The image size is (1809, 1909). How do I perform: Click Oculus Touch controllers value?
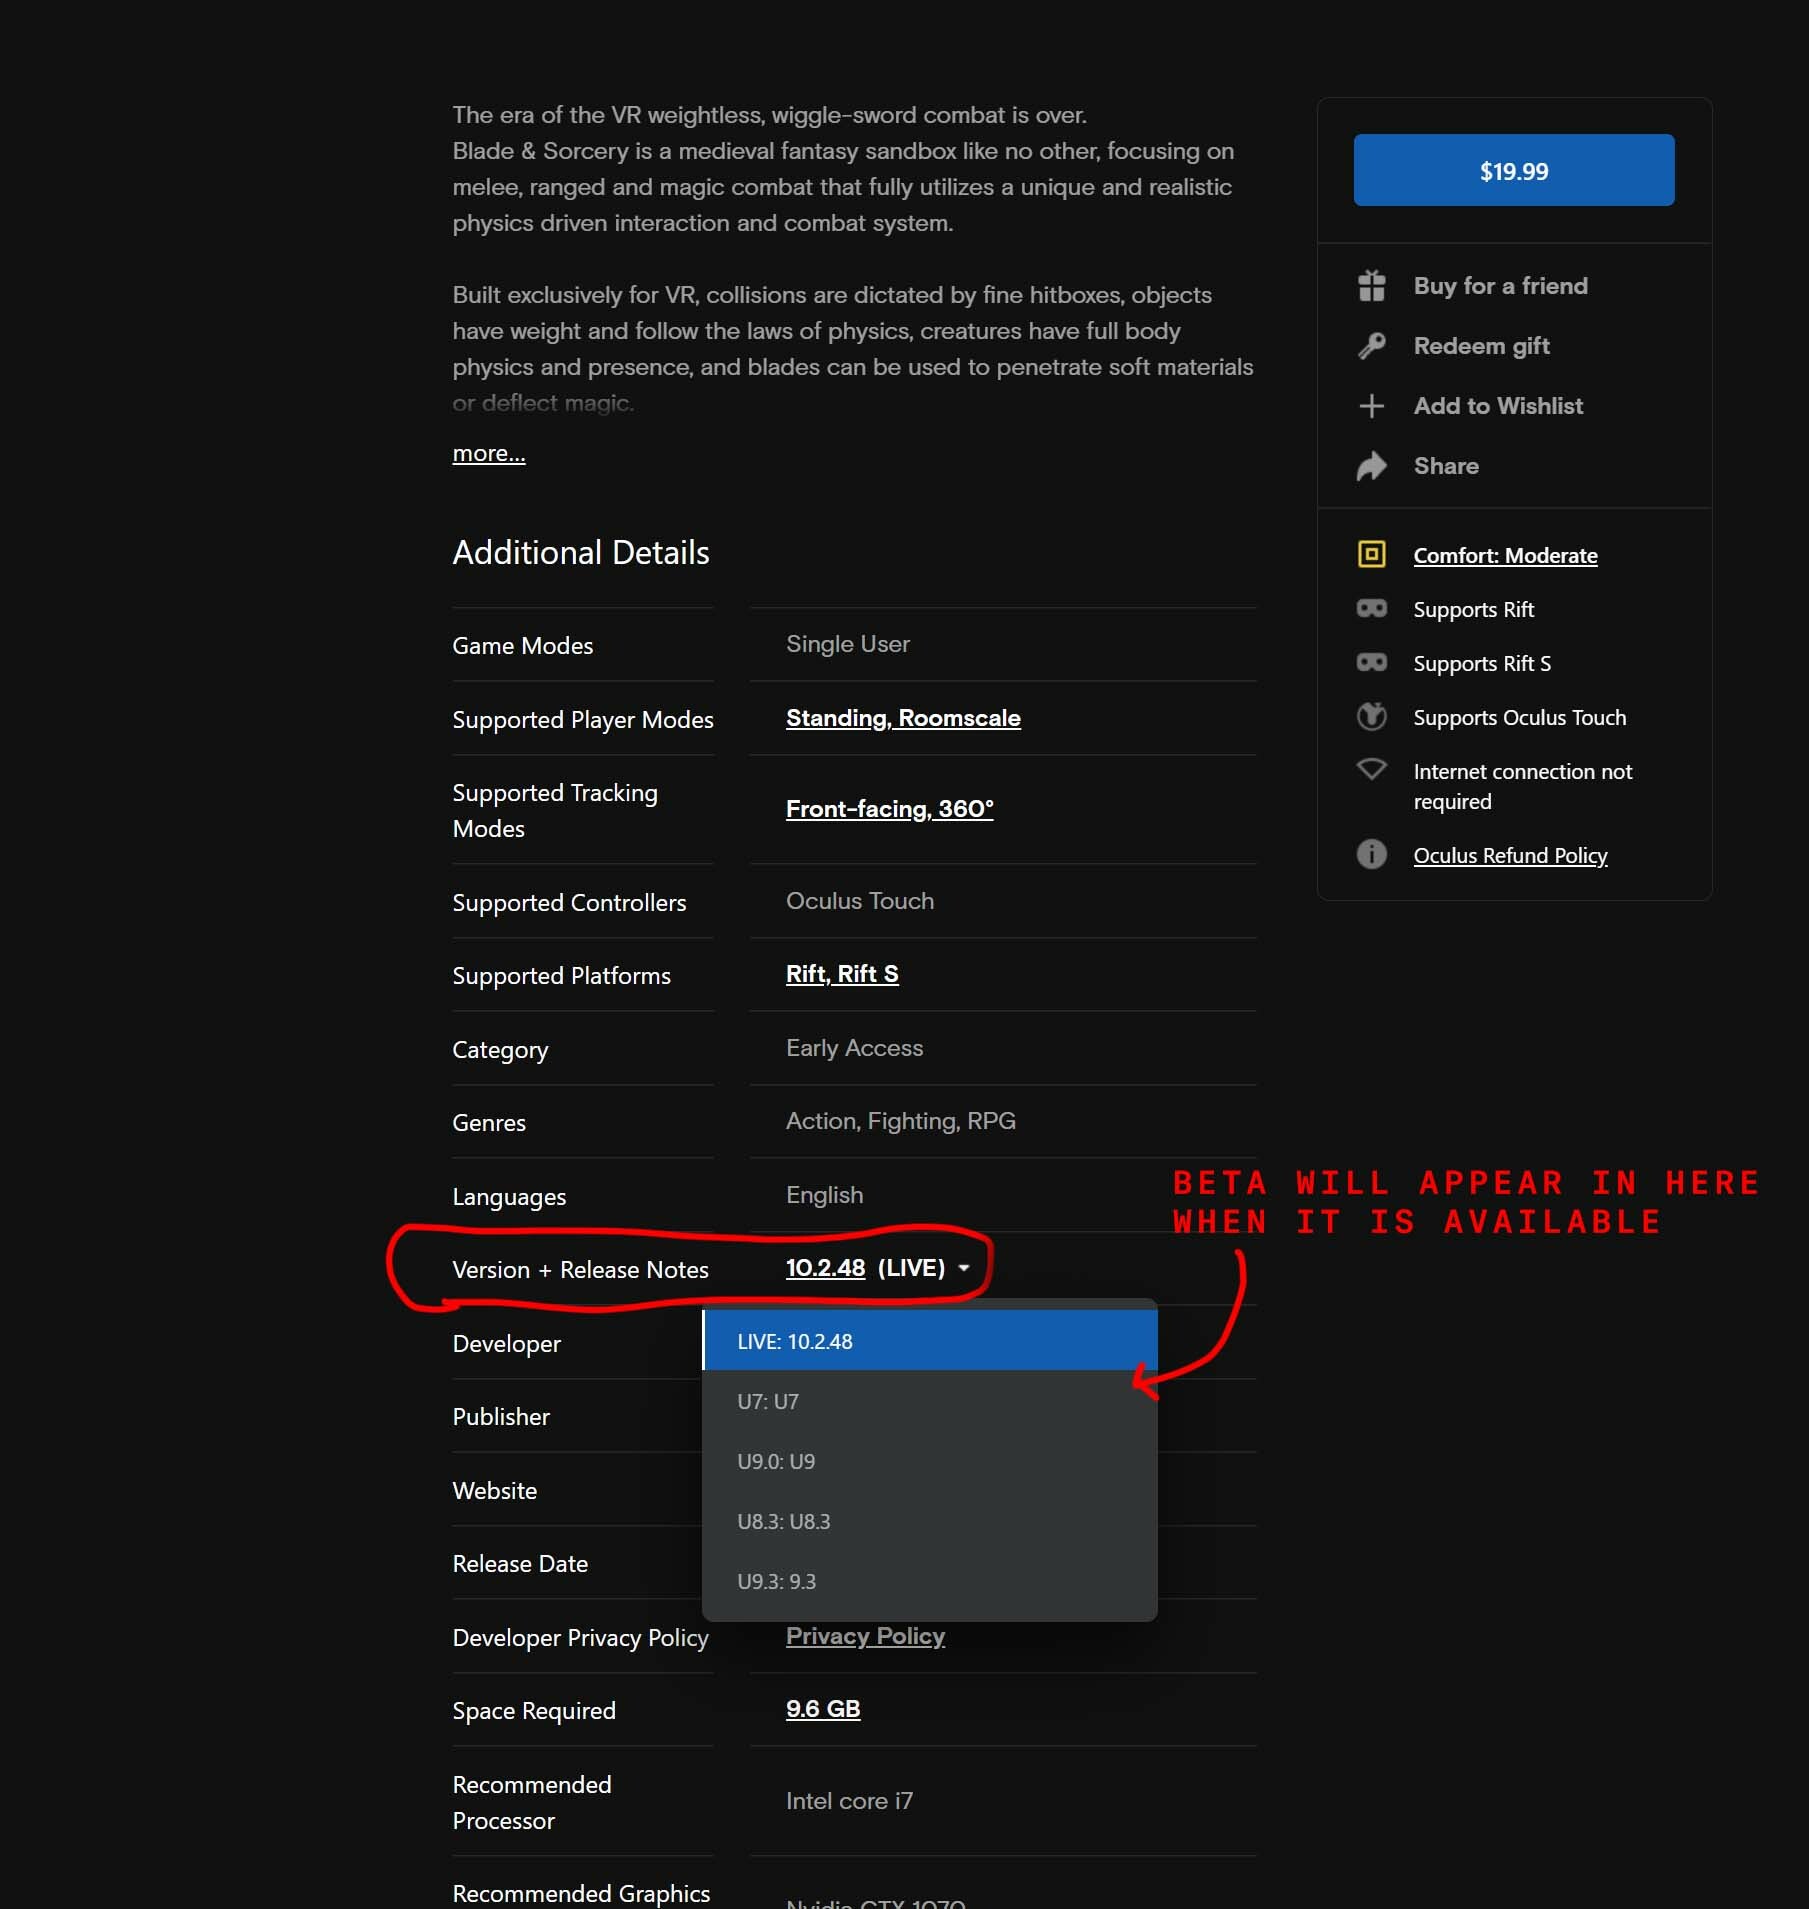[x=860, y=901]
